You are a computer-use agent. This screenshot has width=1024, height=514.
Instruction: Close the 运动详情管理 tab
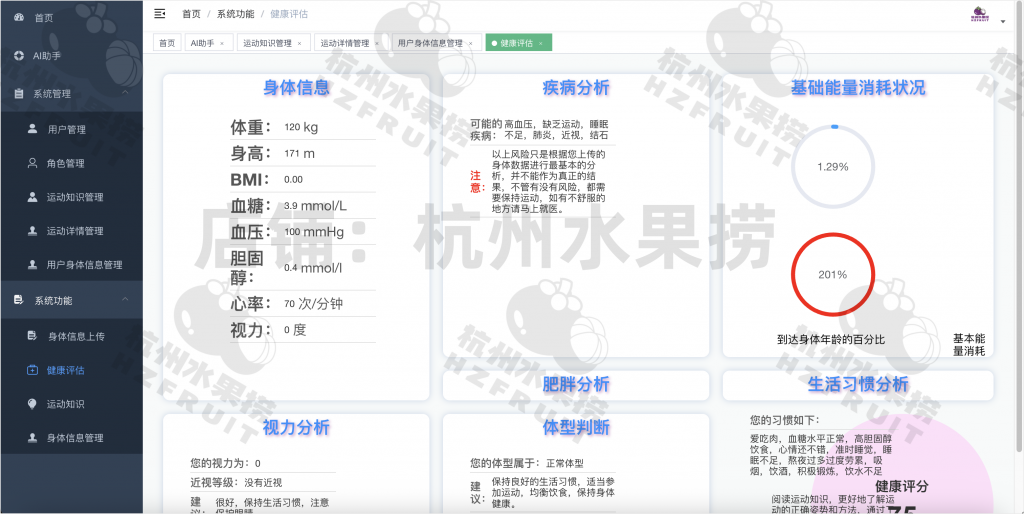pyautogui.click(x=377, y=43)
